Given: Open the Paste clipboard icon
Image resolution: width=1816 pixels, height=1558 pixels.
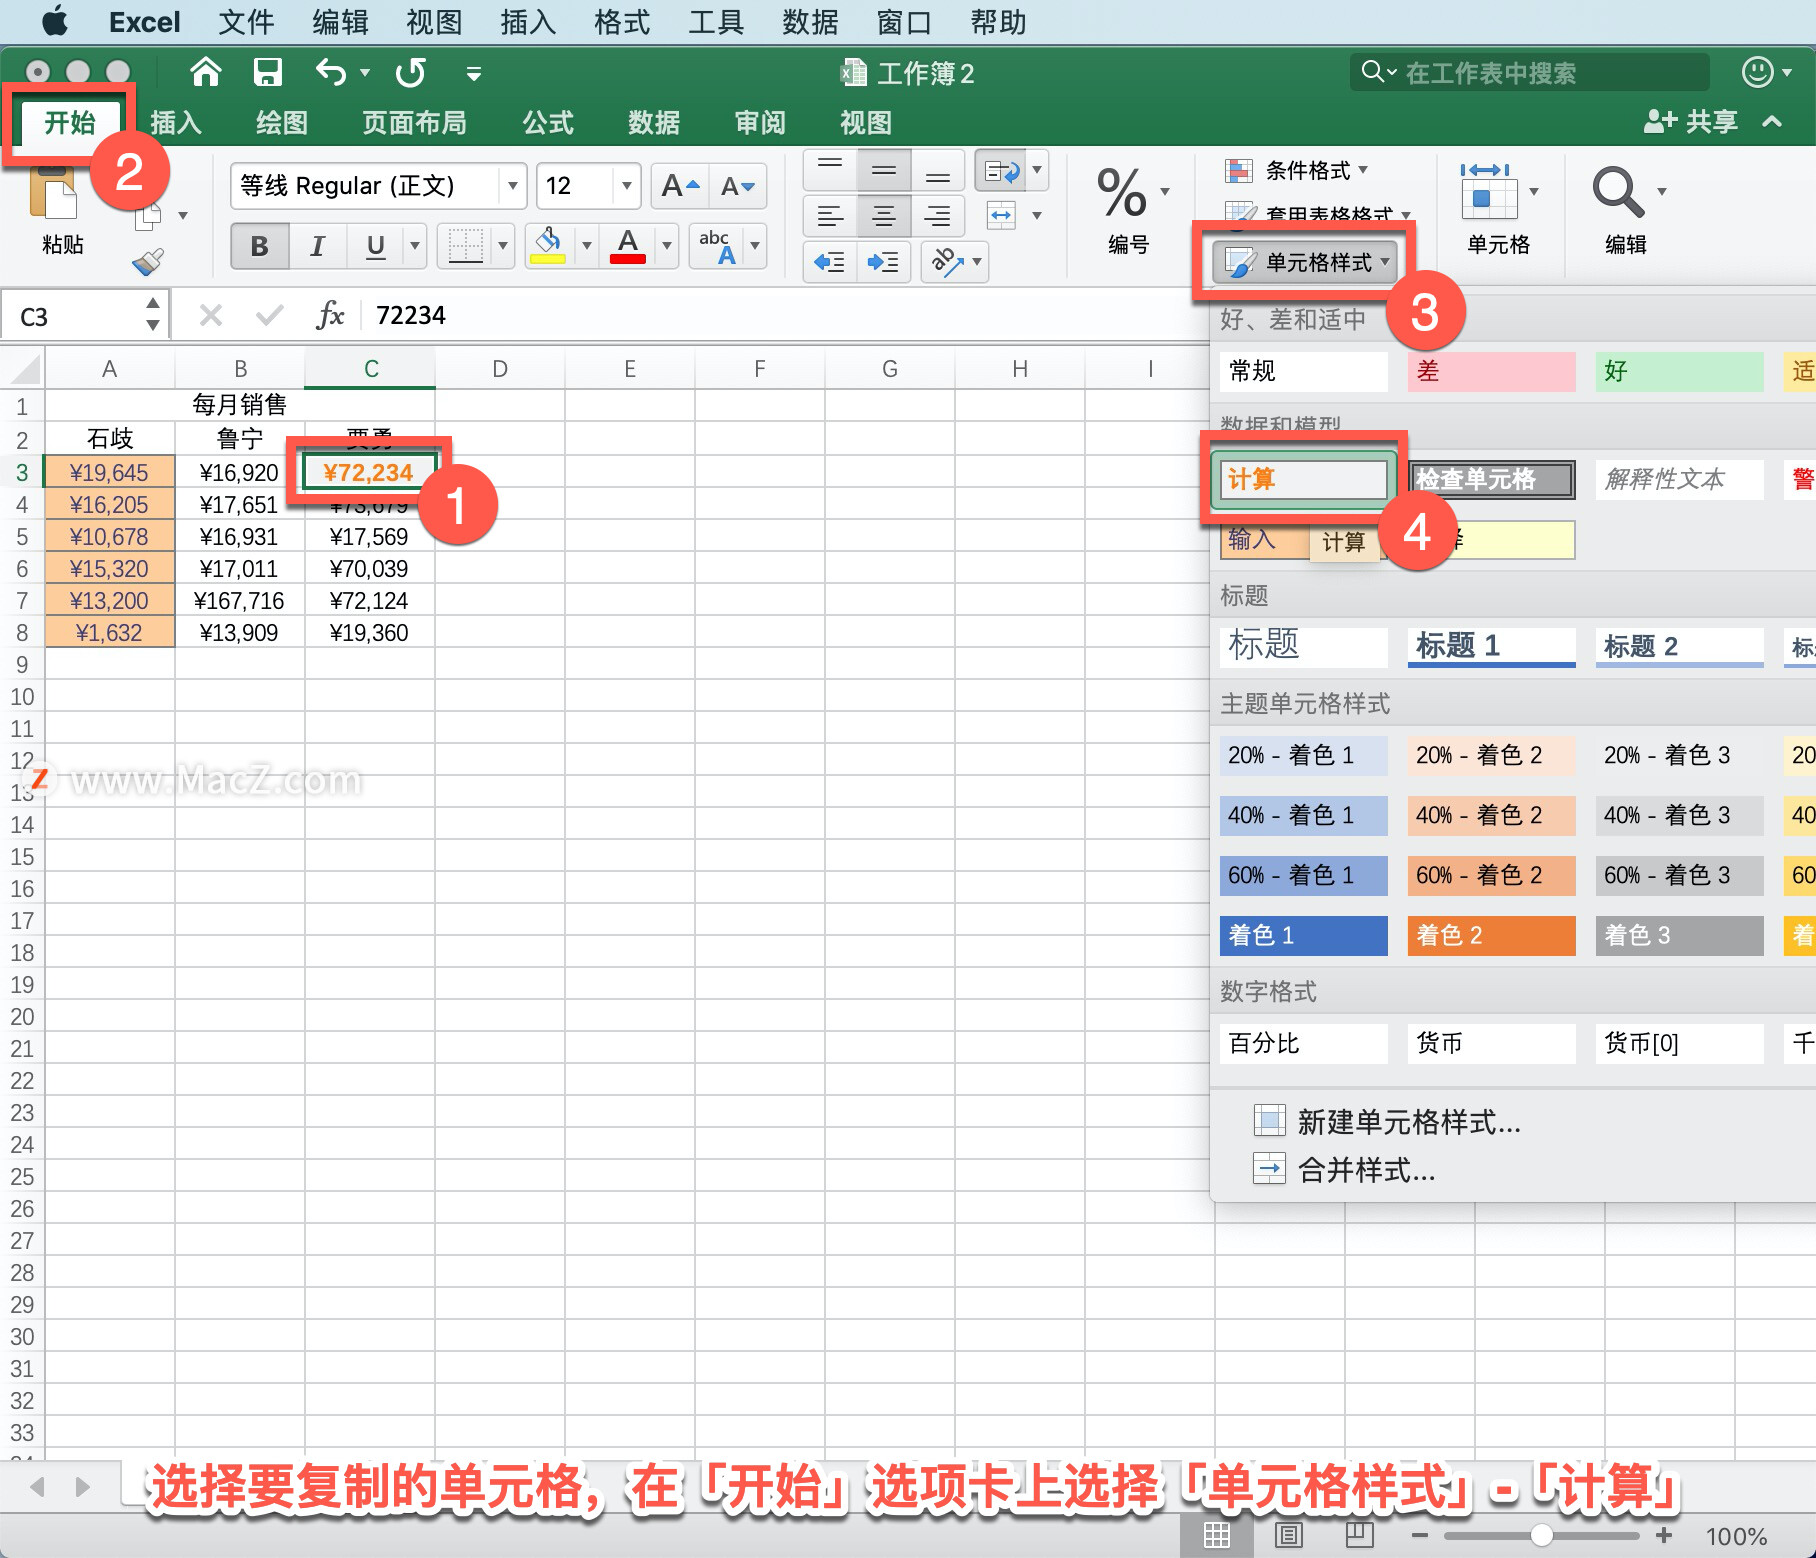Looking at the screenshot, I should pos(52,194).
